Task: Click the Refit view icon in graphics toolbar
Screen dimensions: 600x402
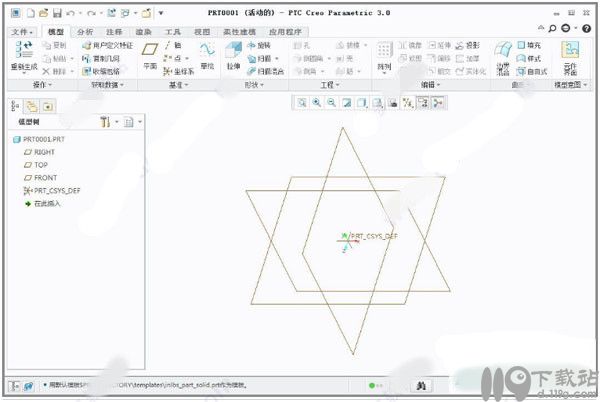Action: point(302,103)
